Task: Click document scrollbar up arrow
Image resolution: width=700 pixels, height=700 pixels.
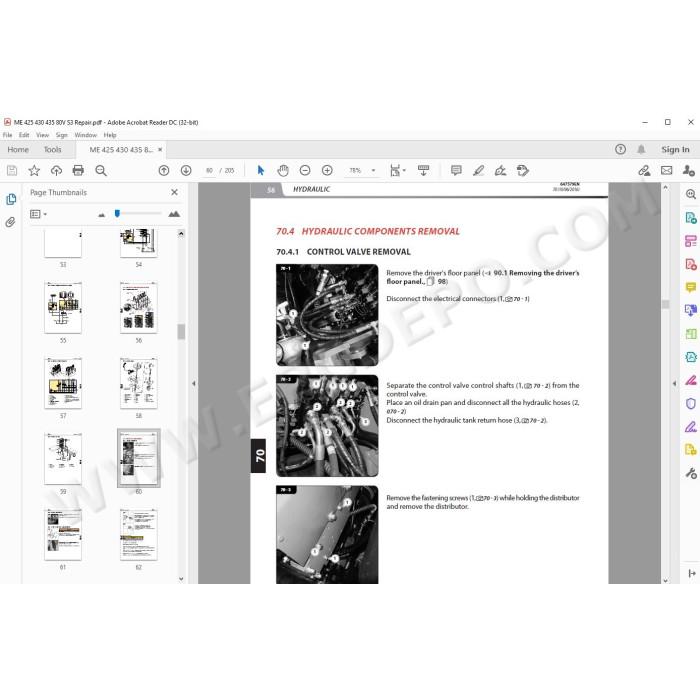Action: [665, 188]
